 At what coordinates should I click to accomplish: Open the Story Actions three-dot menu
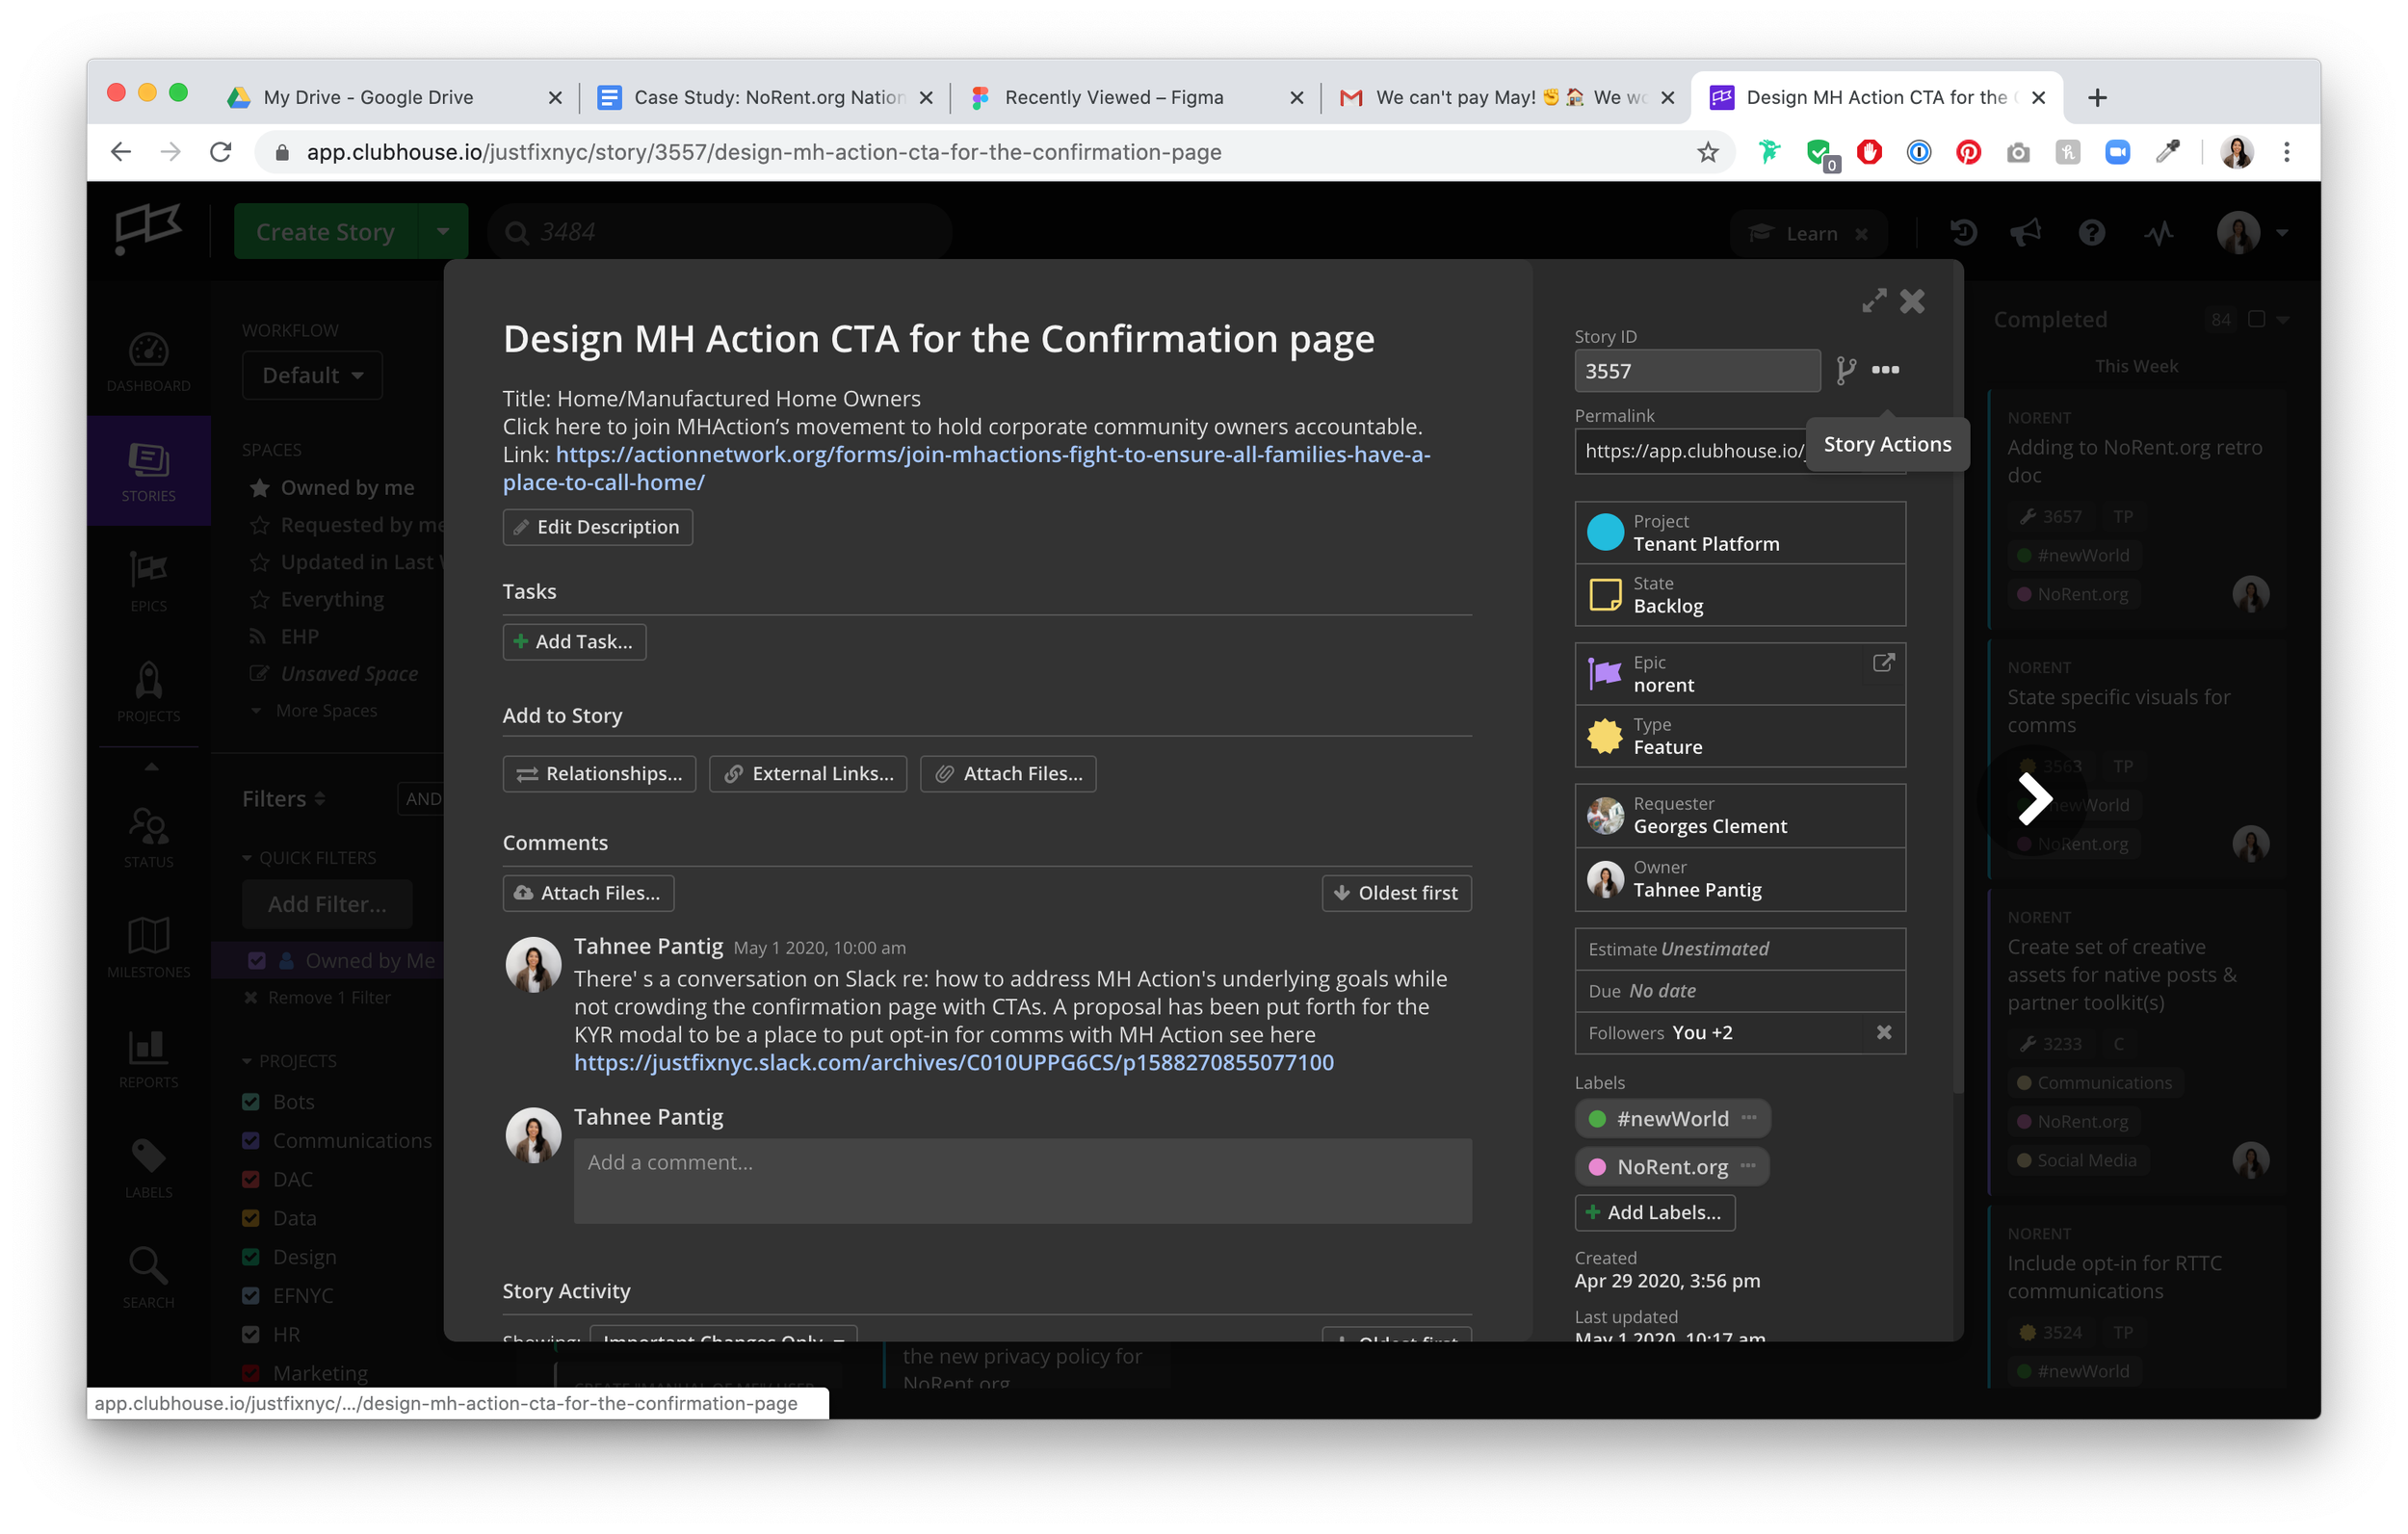(x=1885, y=370)
